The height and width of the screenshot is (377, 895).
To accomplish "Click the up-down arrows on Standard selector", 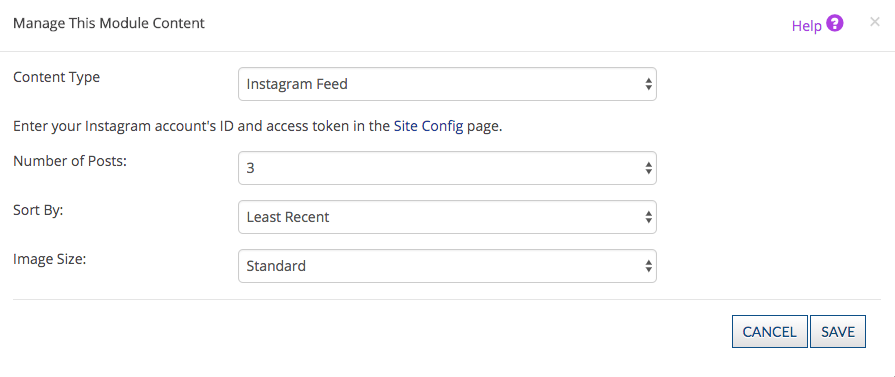I will point(648,266).
